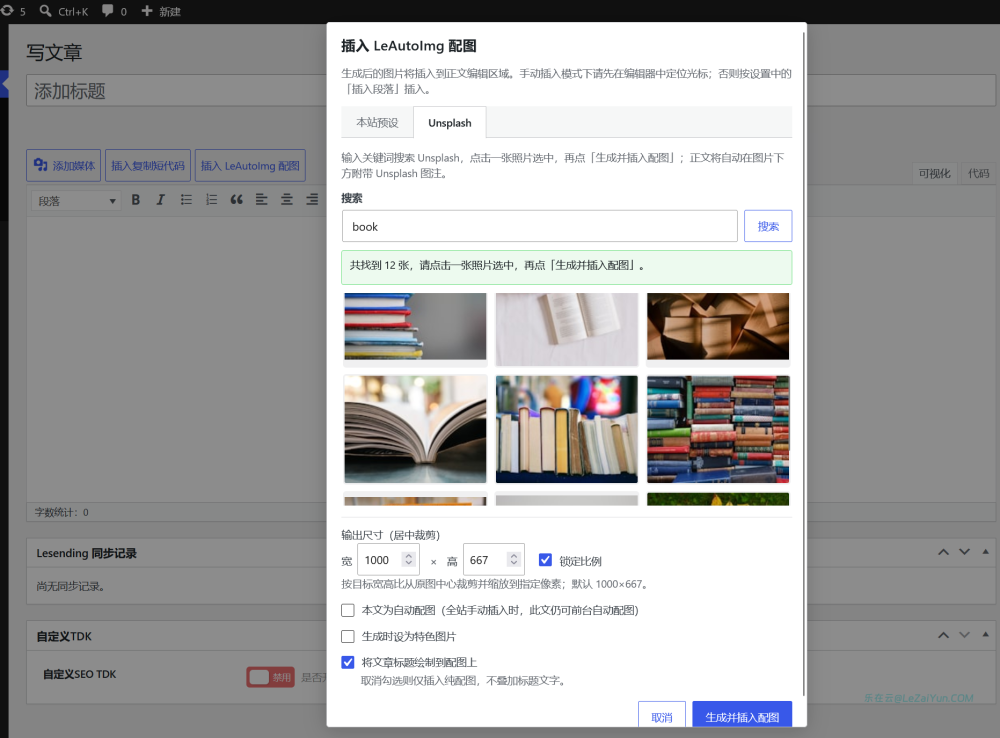Select the brown folded book pages photo
Screen dimensions: 1000x738
point(718,327)
